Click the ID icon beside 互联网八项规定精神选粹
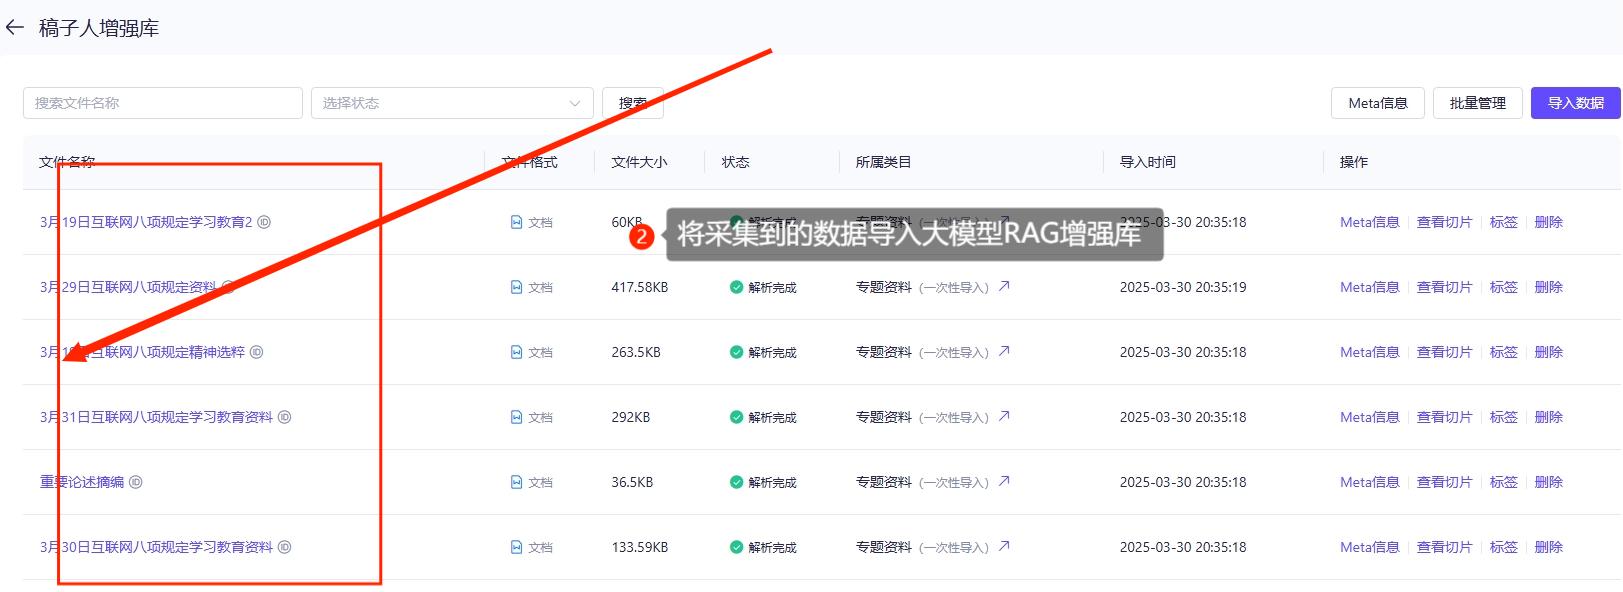The height and width of the screenshot is (592, 1623). click(x=256, y=352)
